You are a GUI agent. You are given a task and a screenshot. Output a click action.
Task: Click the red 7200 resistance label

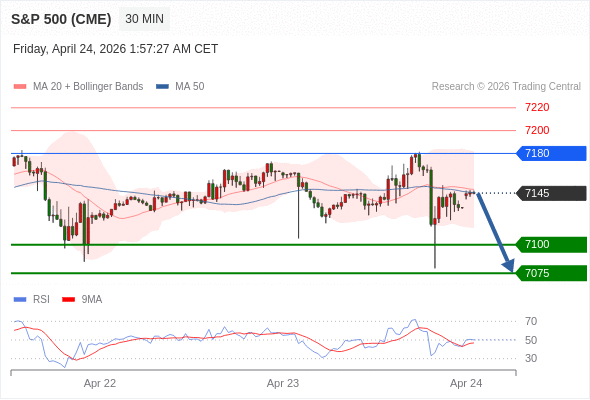tap(537, 130)
